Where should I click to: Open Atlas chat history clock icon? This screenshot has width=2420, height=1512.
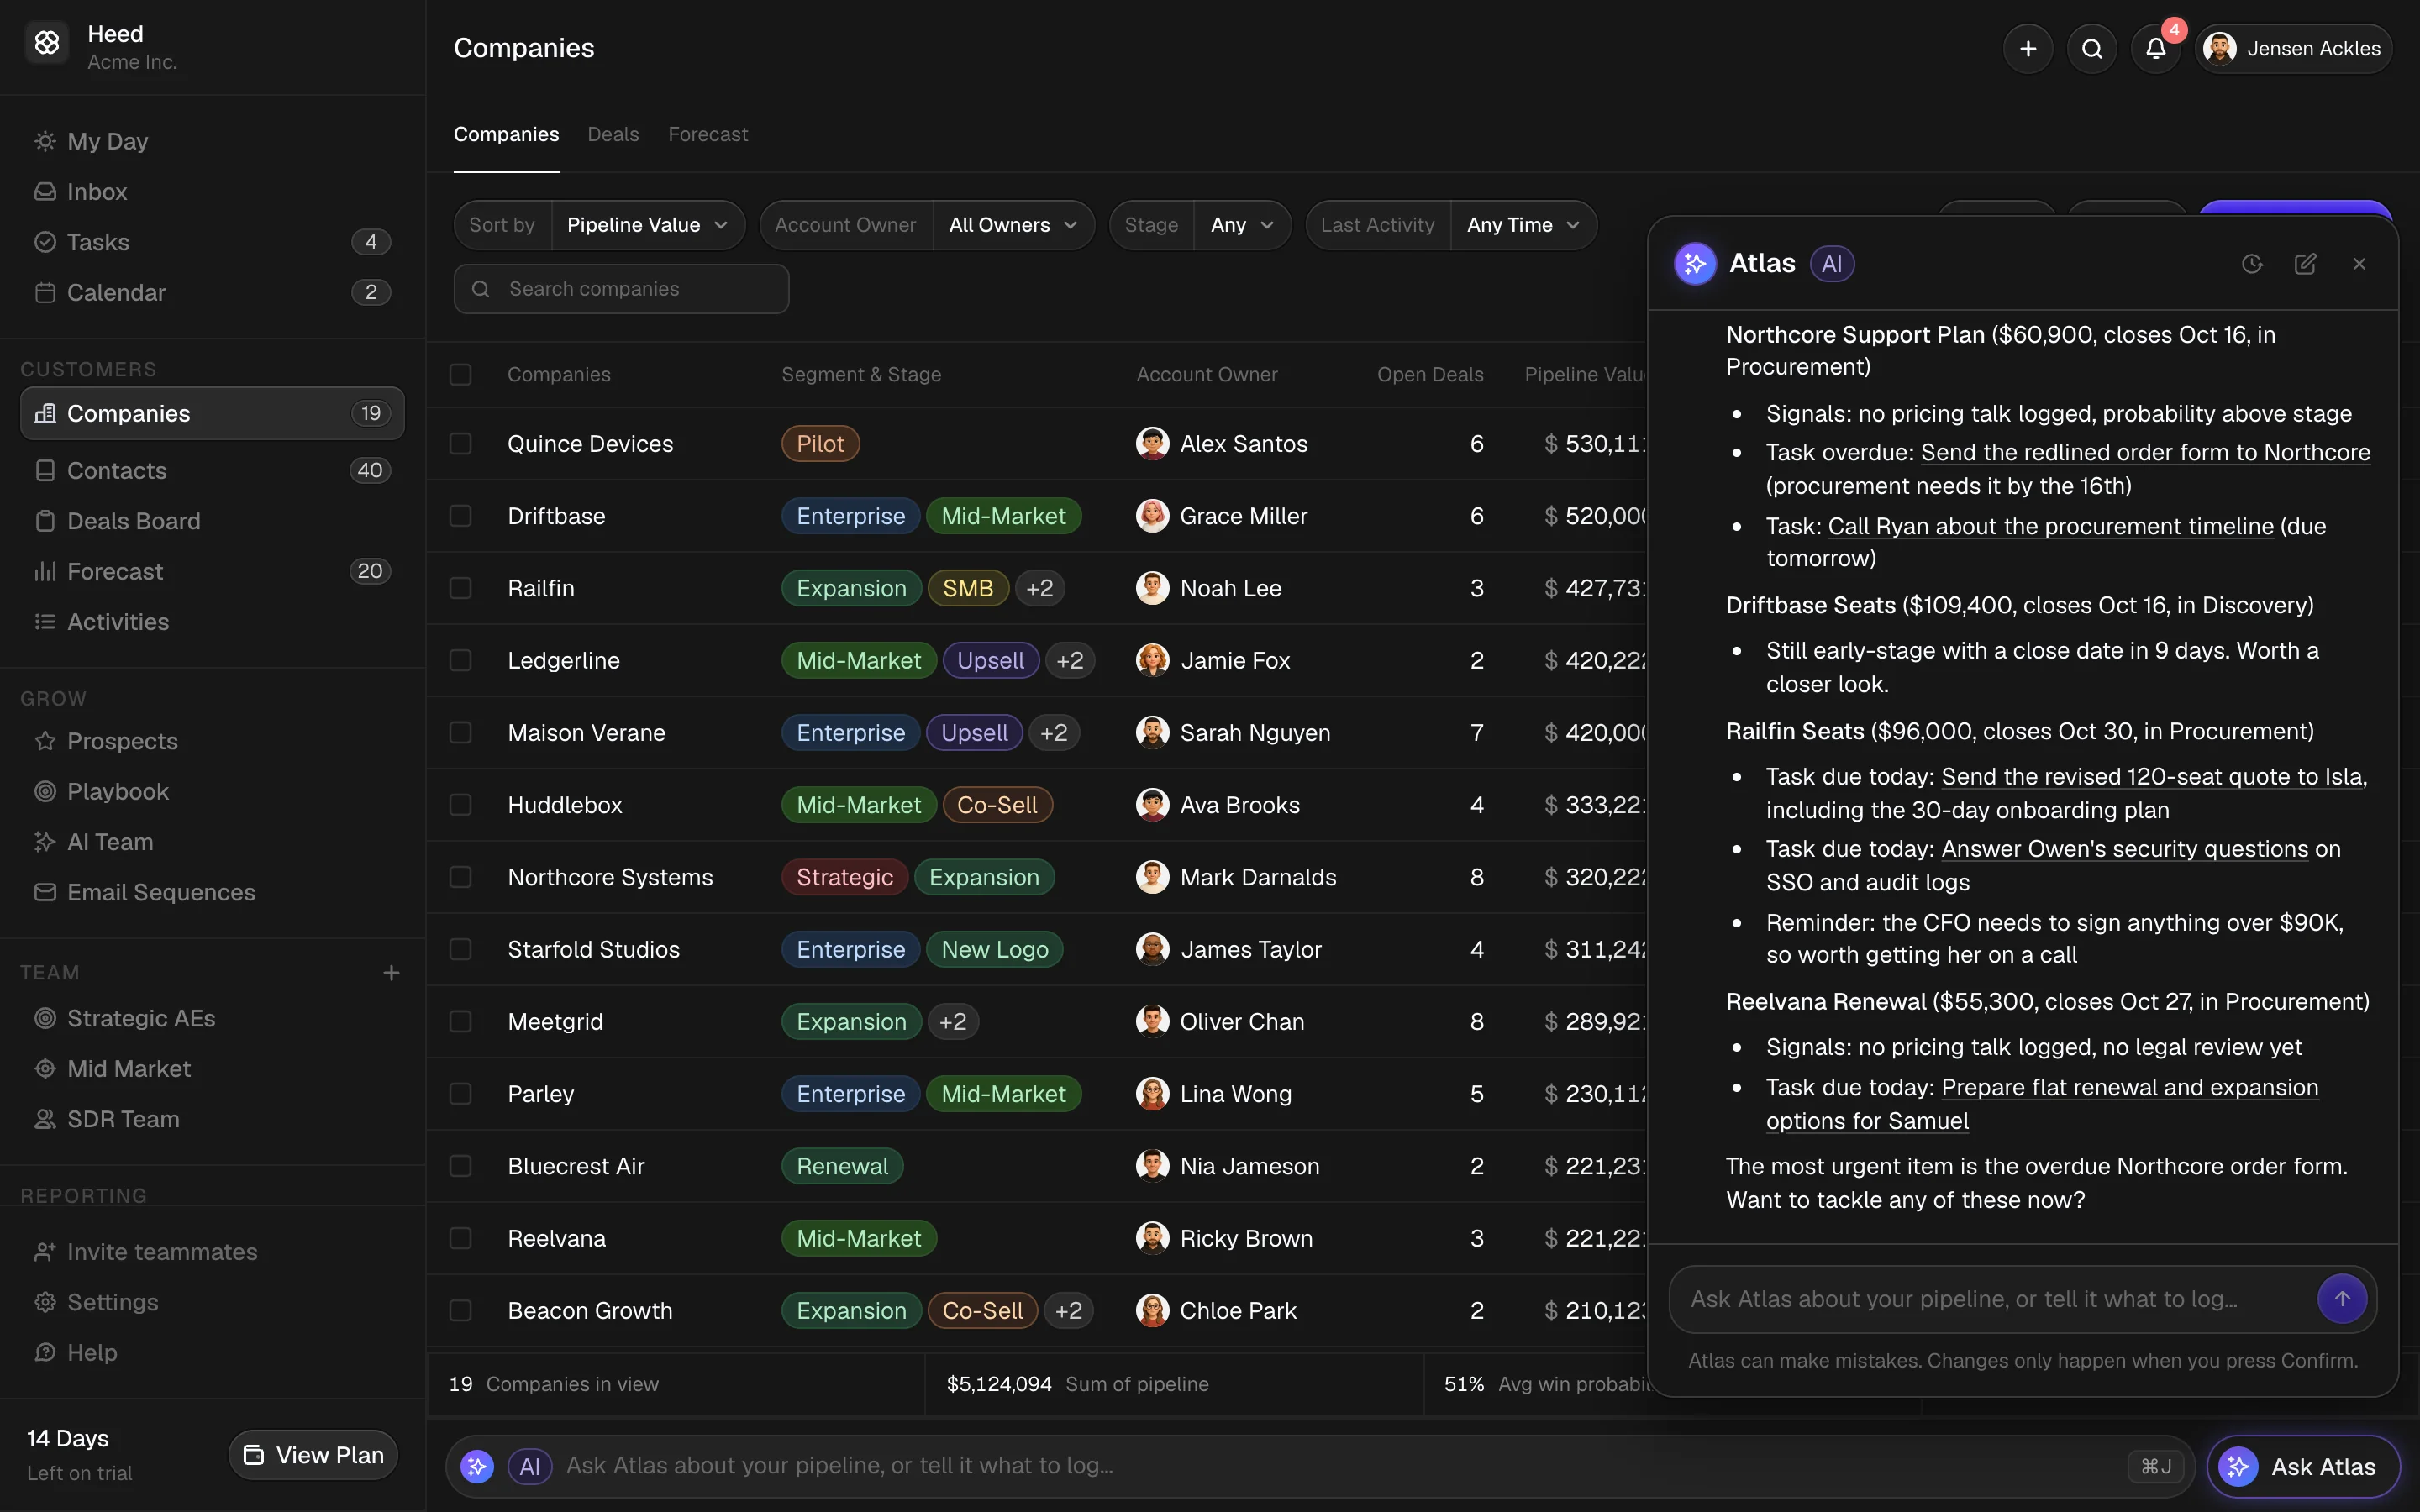coord(2251,264)
